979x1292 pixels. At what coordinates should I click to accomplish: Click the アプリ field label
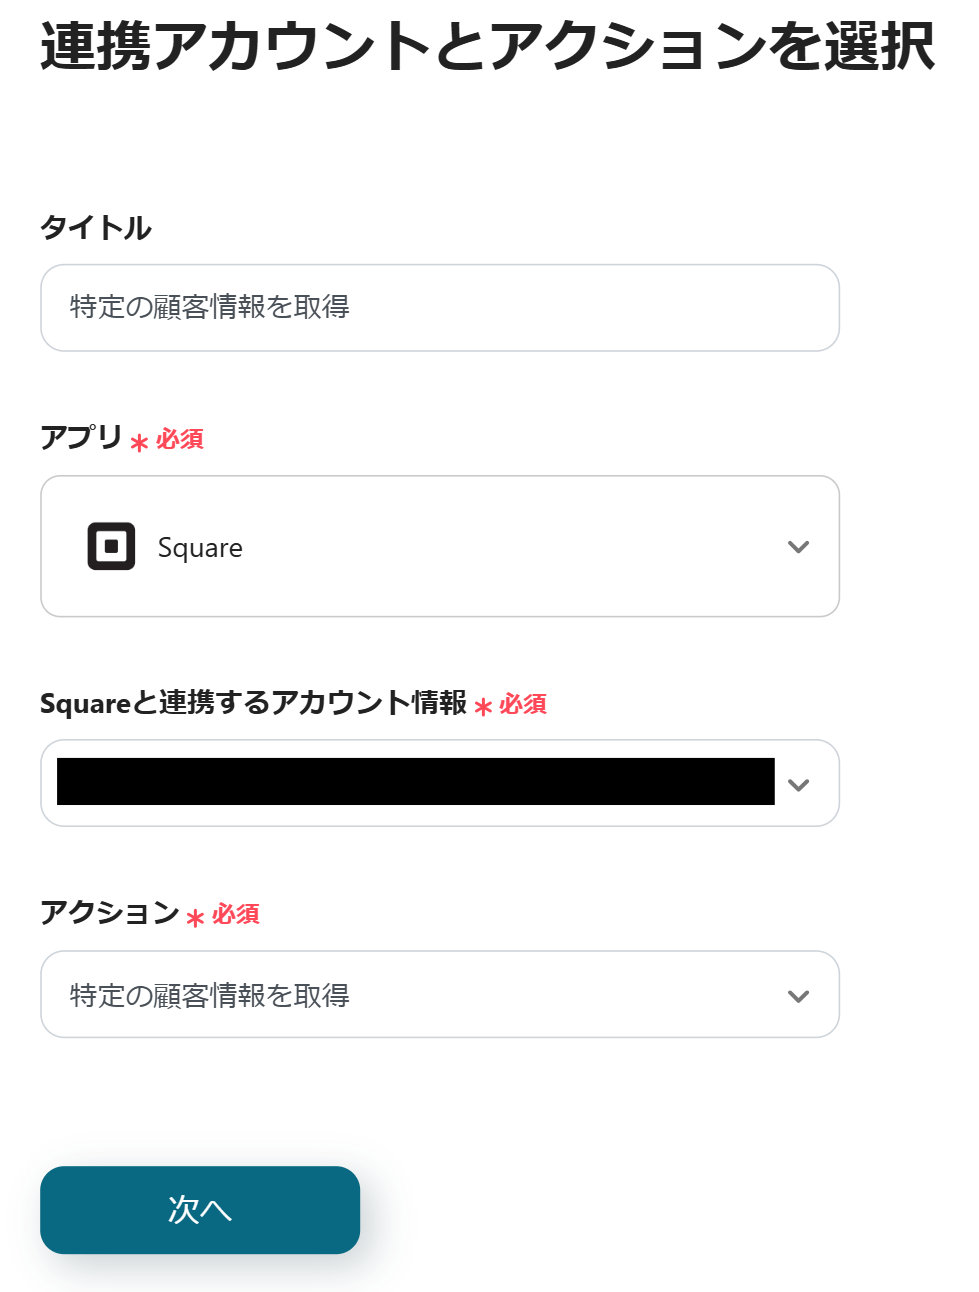click(81, 437)
